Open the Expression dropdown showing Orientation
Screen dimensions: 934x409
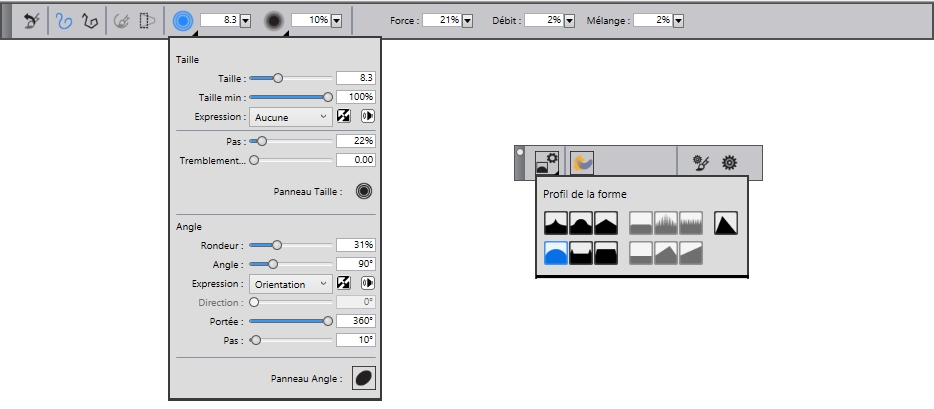[x=290, y=284]
